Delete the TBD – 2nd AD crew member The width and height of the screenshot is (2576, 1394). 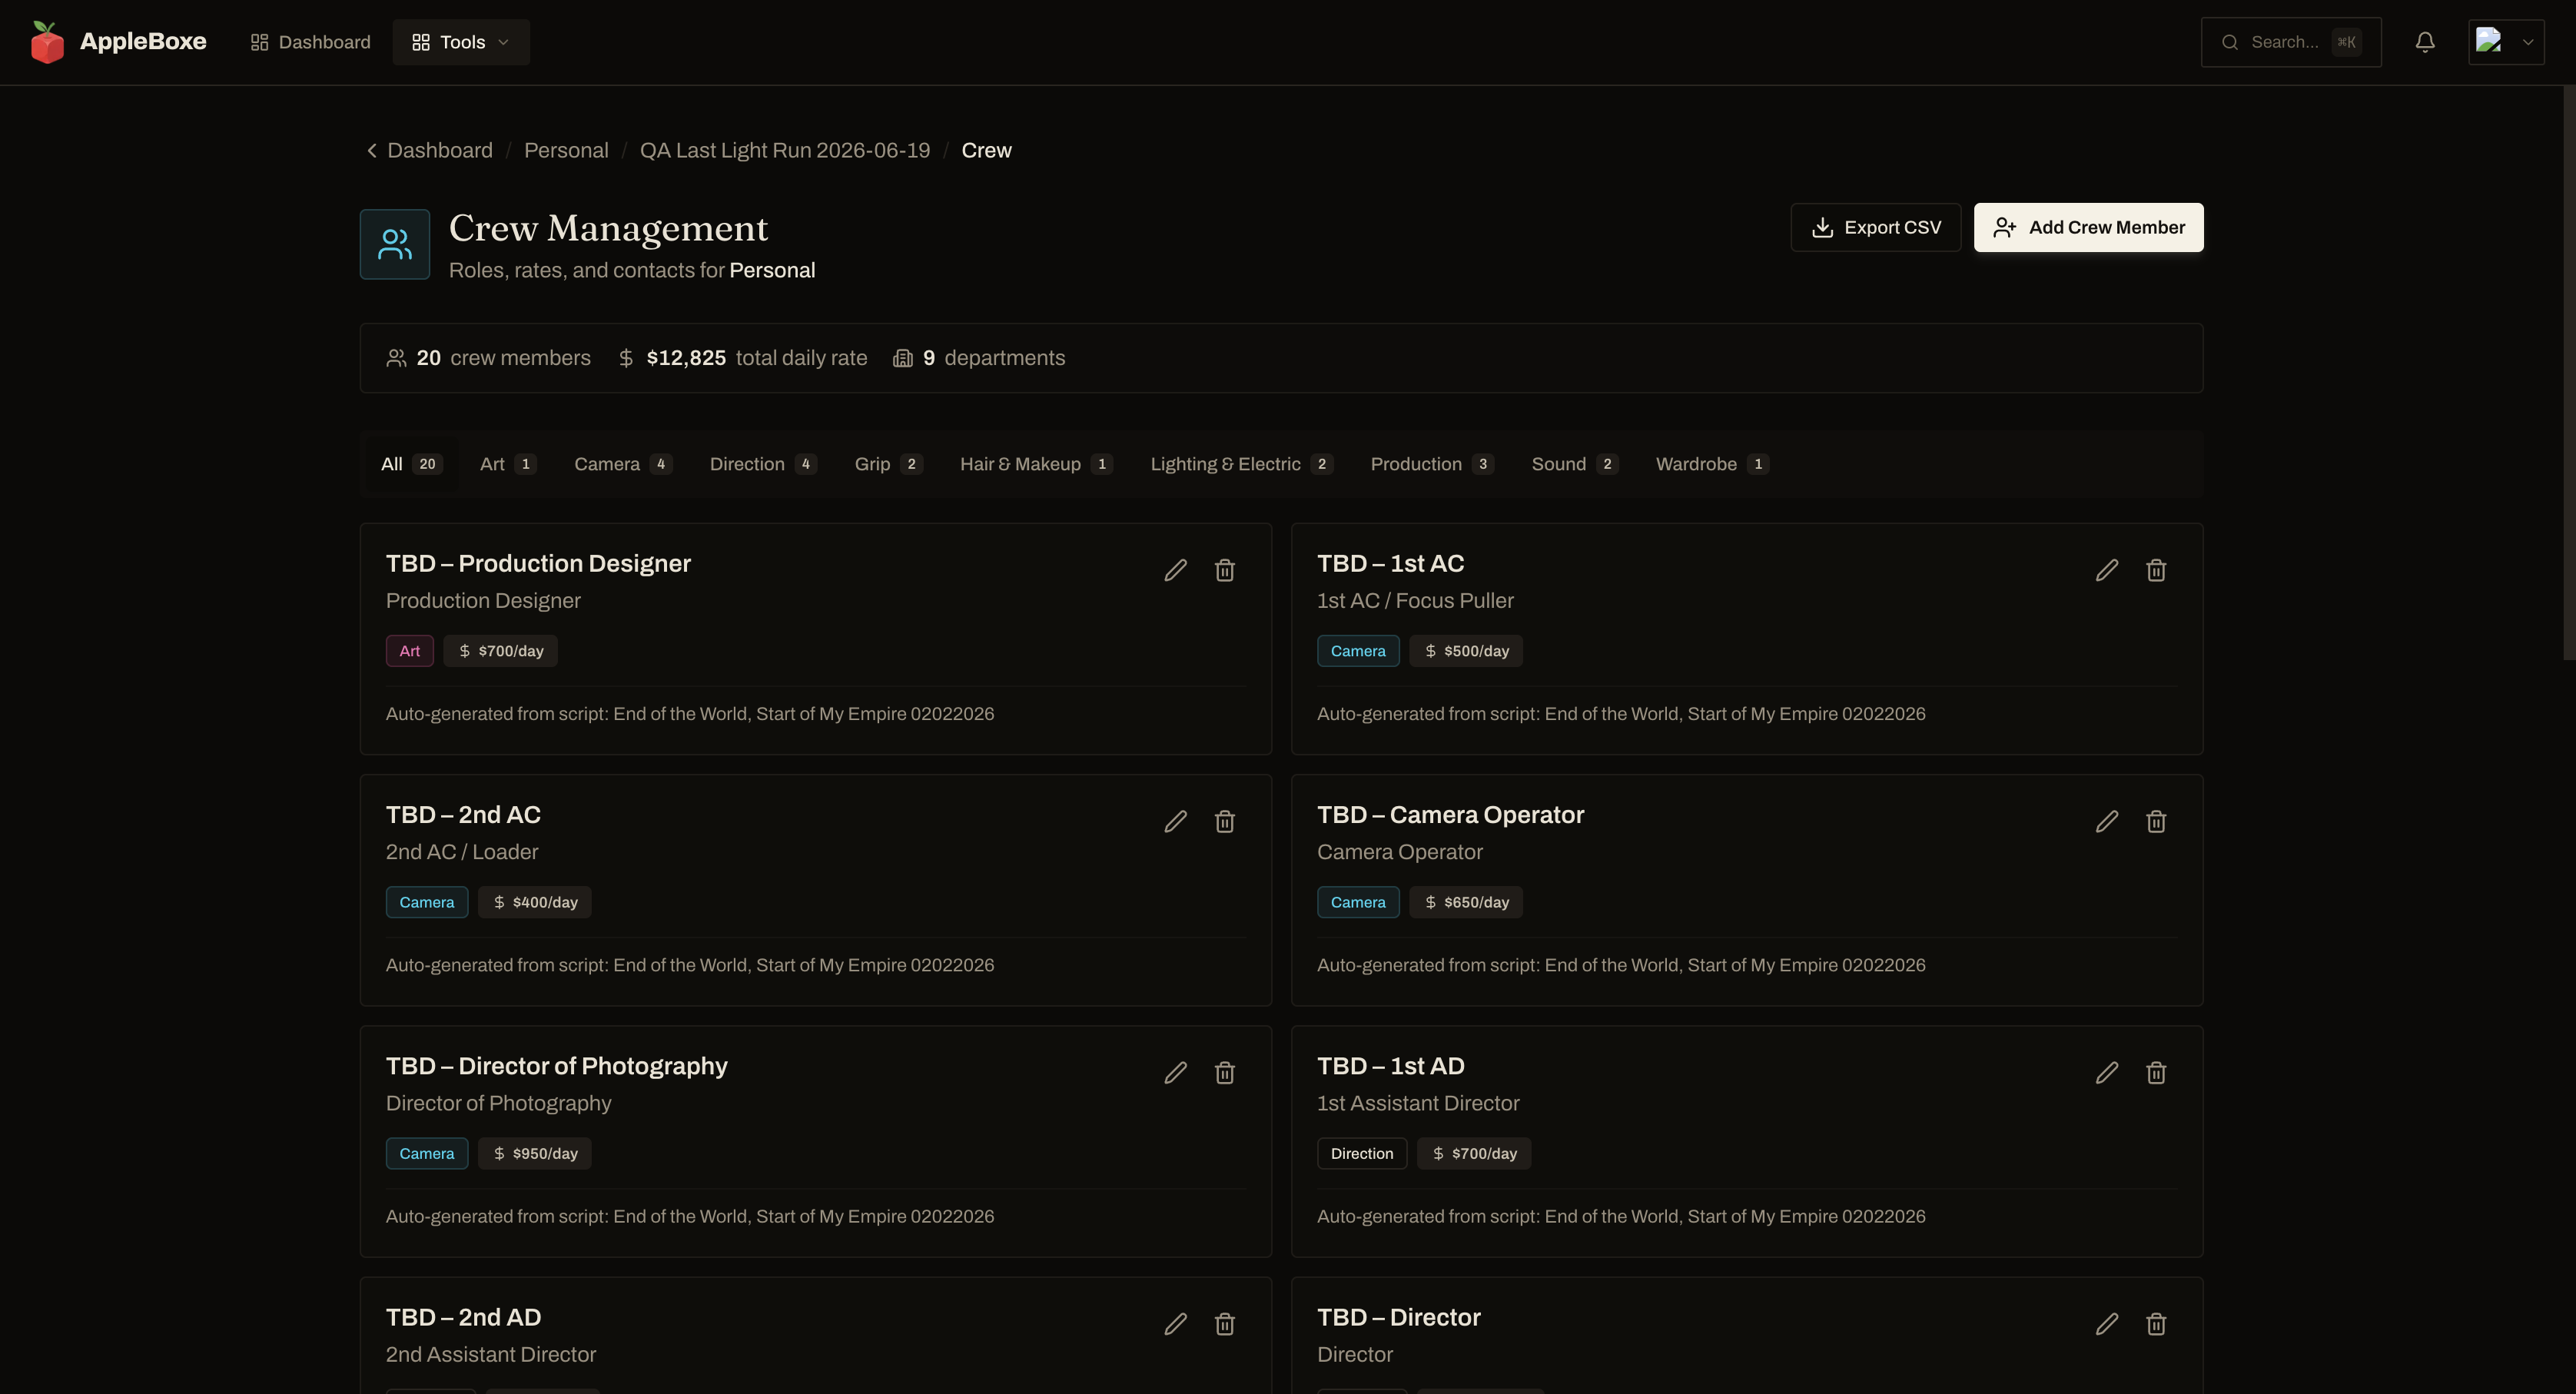pos(1224,1324)
